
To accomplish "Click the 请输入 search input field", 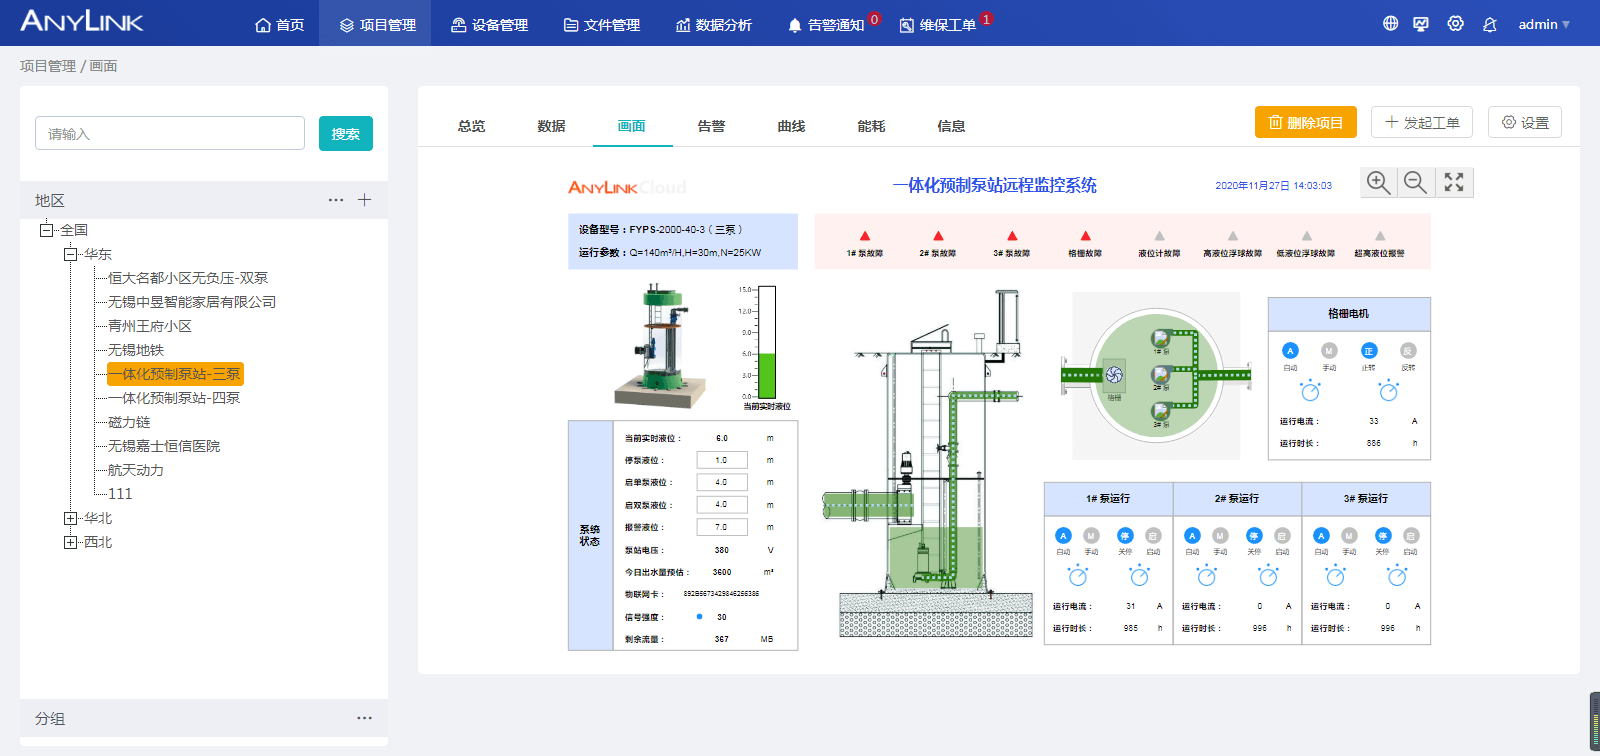I will click(170, 133).
